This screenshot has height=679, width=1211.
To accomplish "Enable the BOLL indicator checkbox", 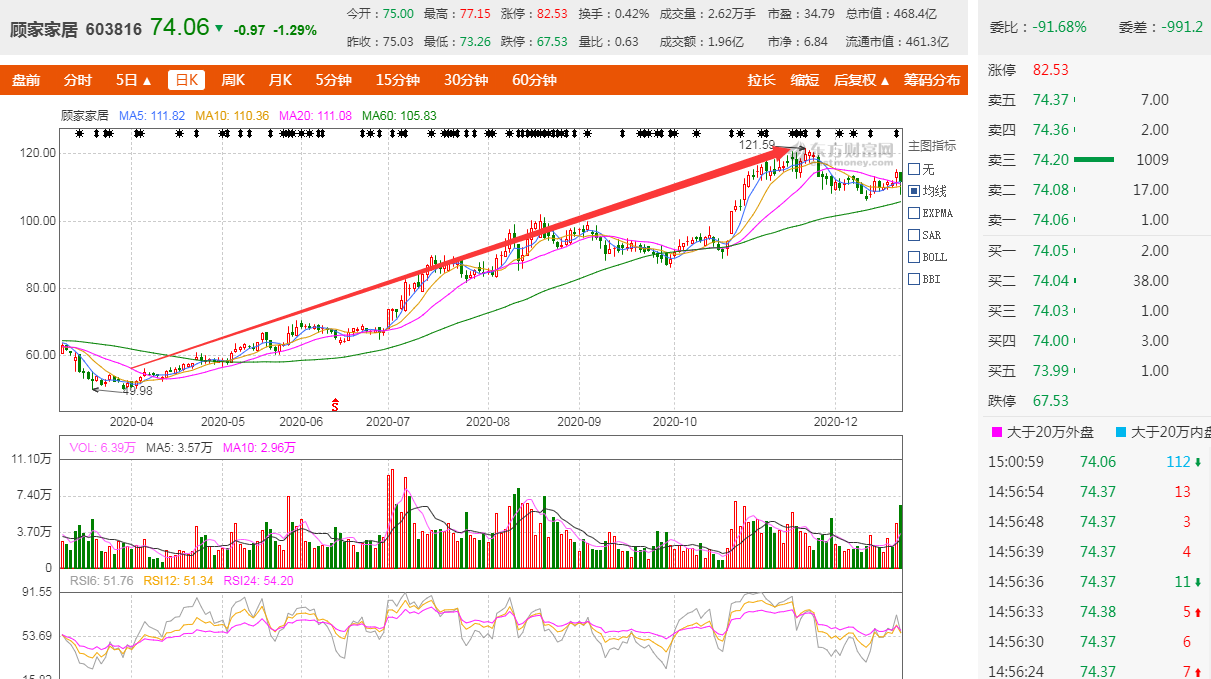I will coord(913,257).
